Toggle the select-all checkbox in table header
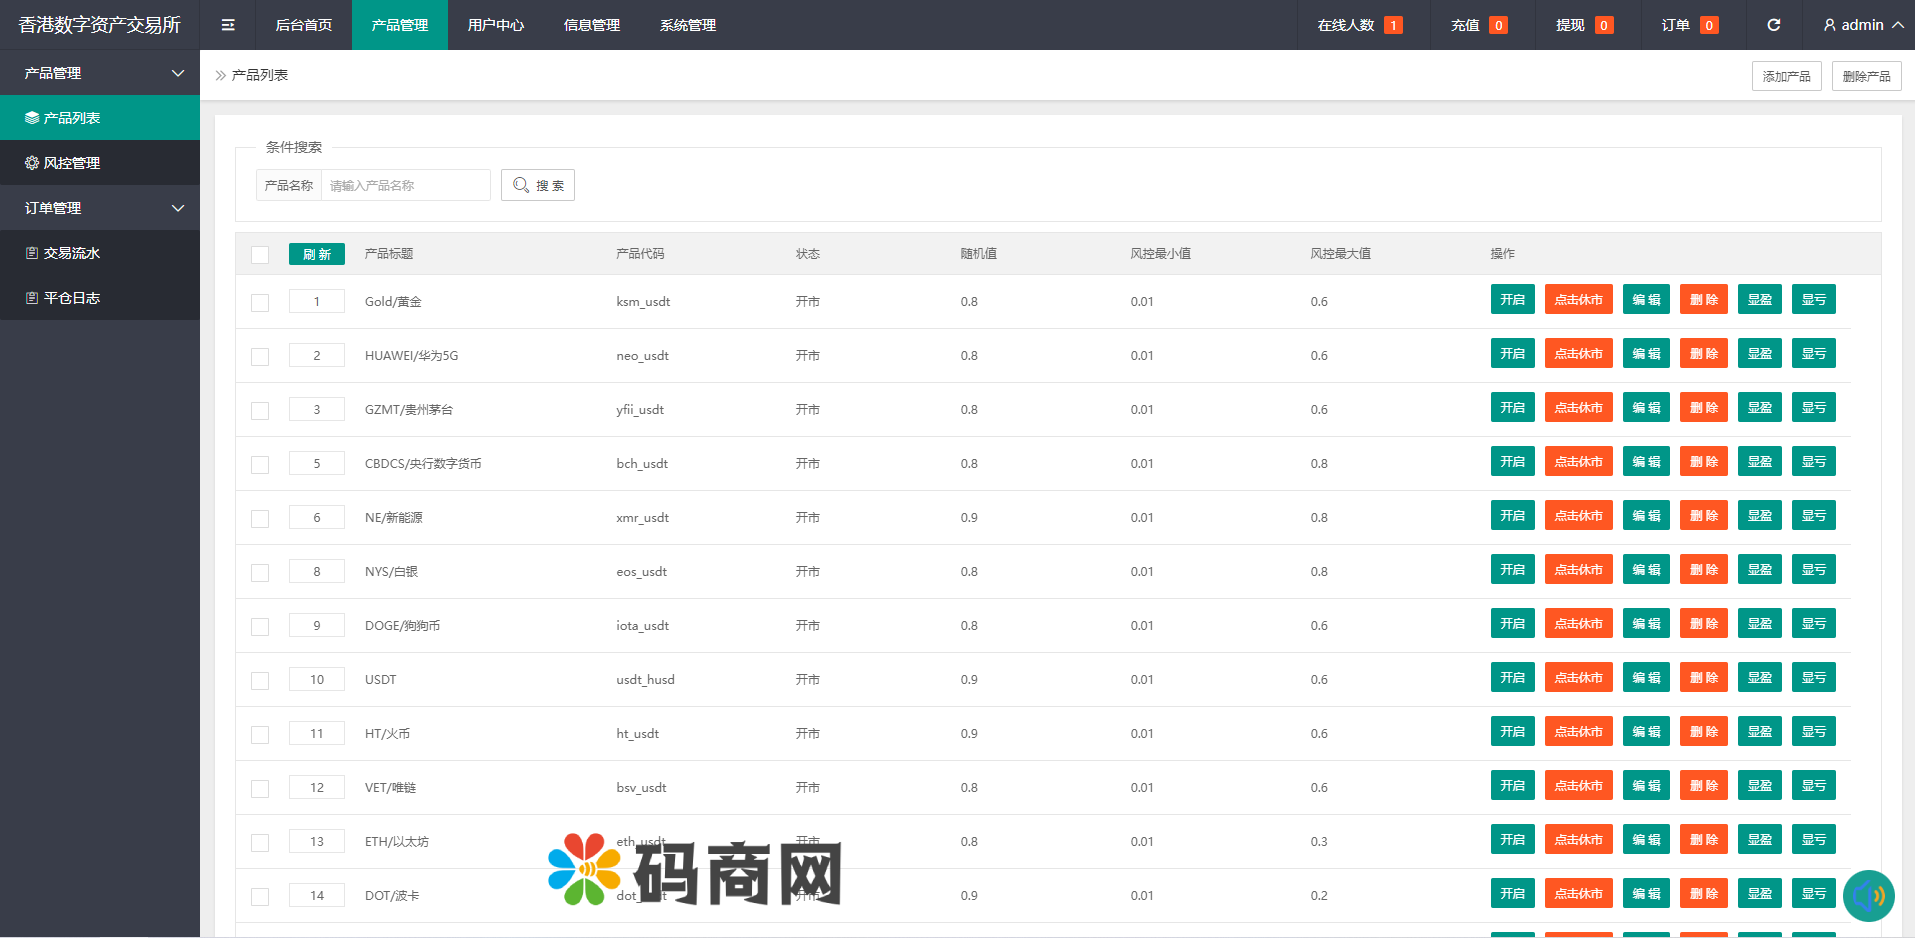Screen dimensions: 1915x938 coord(260,254)
